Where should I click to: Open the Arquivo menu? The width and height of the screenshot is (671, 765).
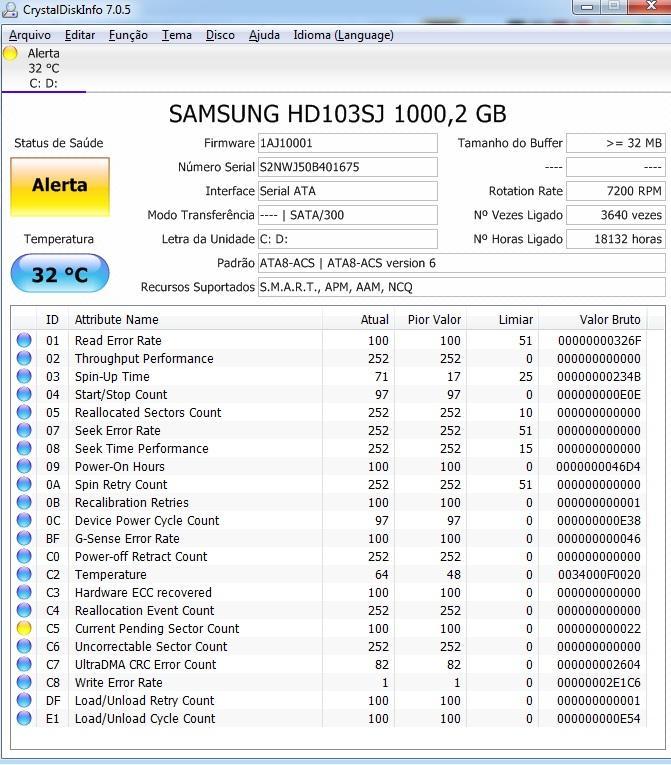[30, 35]
